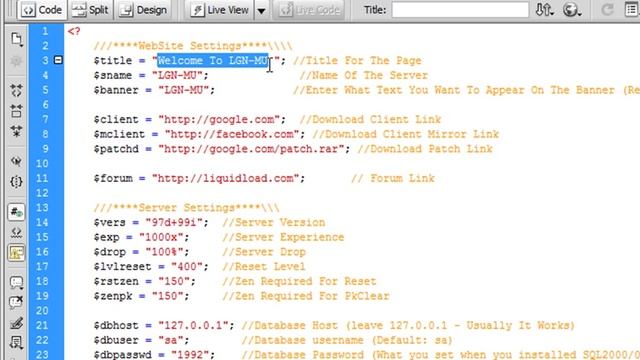The image size is (640, 360).
Task: Click the Refresh Design View icon
Action: [607, 10]
